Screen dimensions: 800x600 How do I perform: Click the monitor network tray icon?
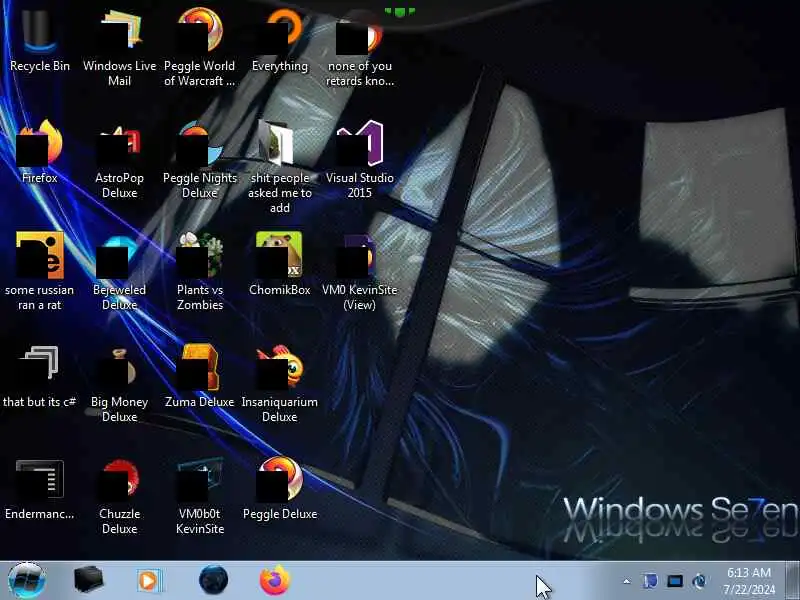tap(674, 581)
